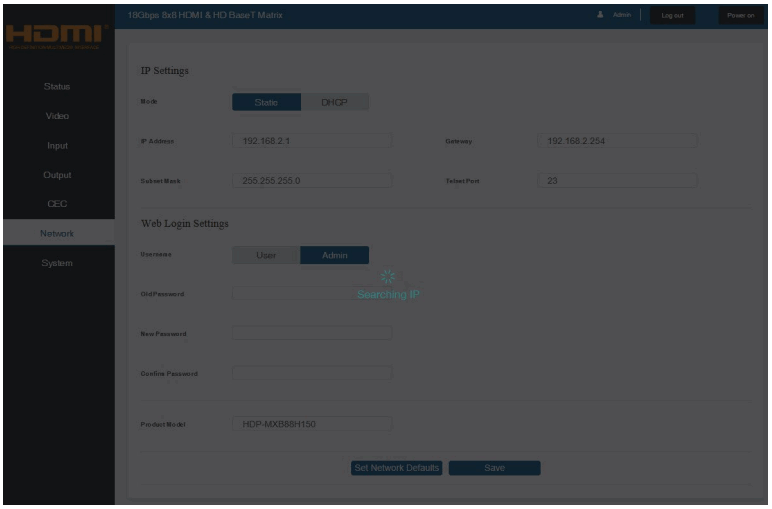
Task: Open the Status page
Action: coord(57,87)
